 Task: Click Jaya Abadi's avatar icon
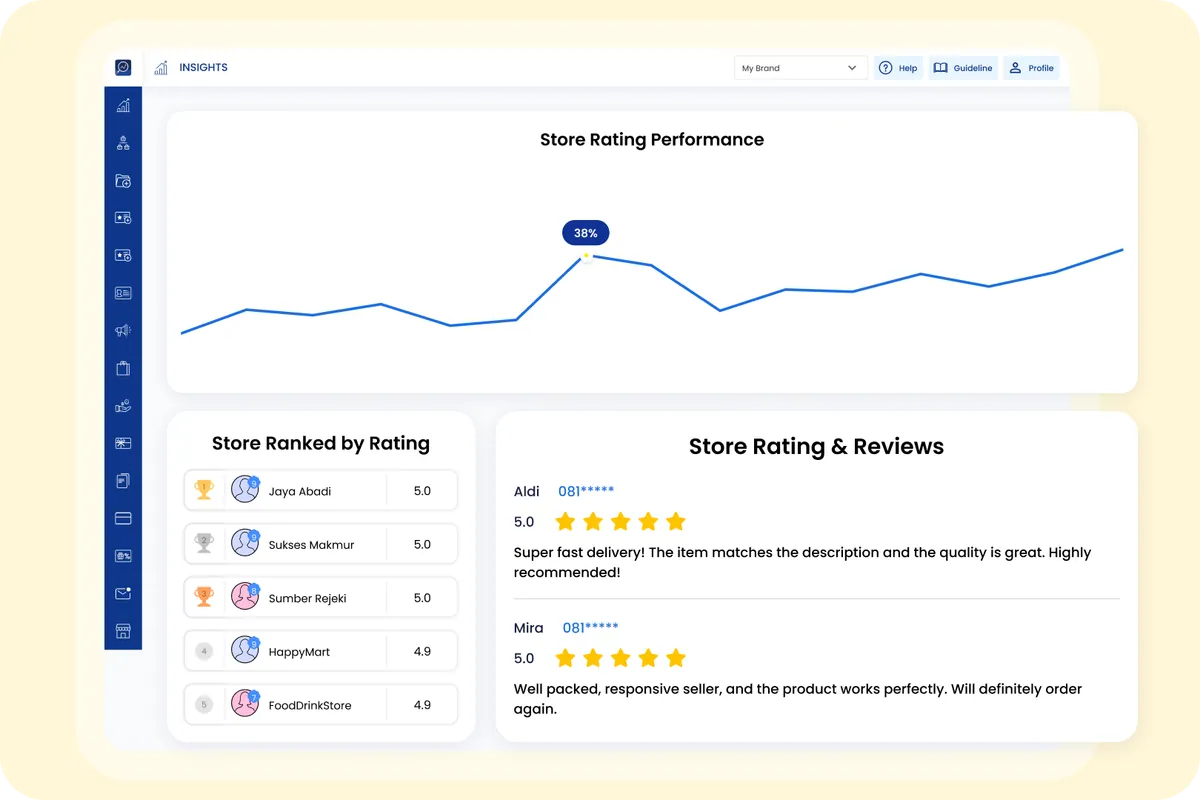point(245,489)
